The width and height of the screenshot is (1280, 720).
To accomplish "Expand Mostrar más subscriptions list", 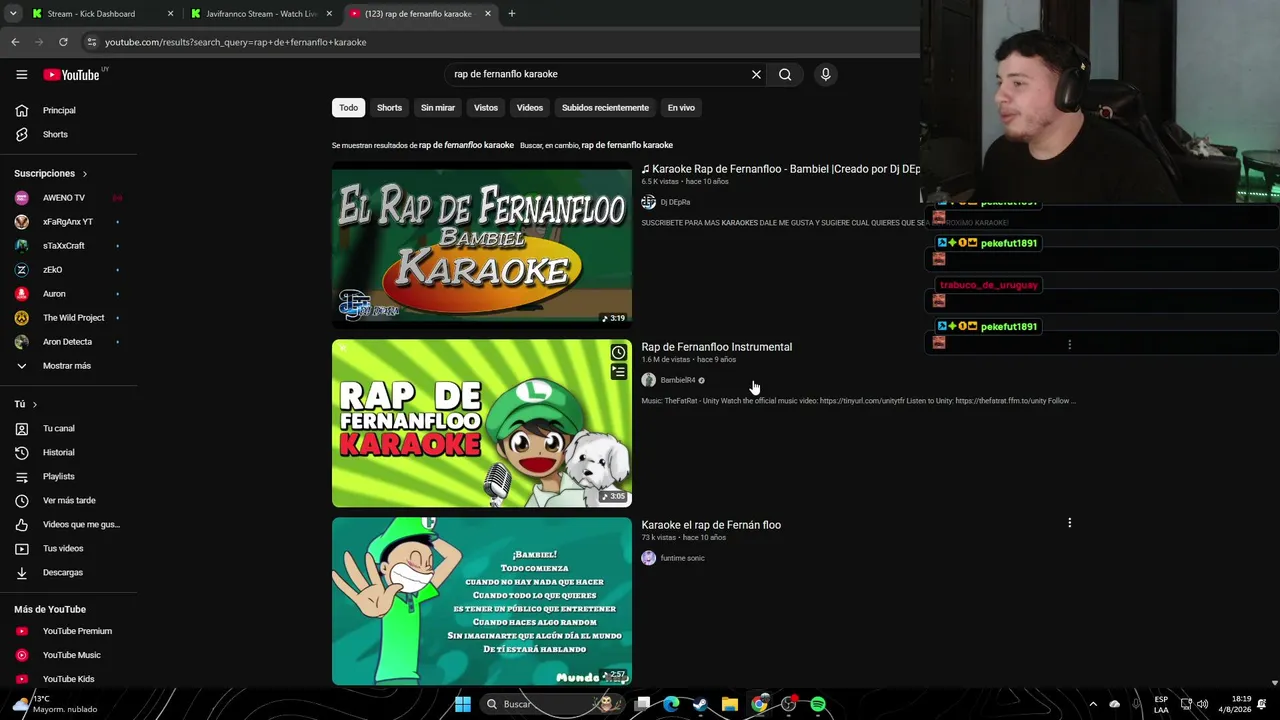I will 69,366.
